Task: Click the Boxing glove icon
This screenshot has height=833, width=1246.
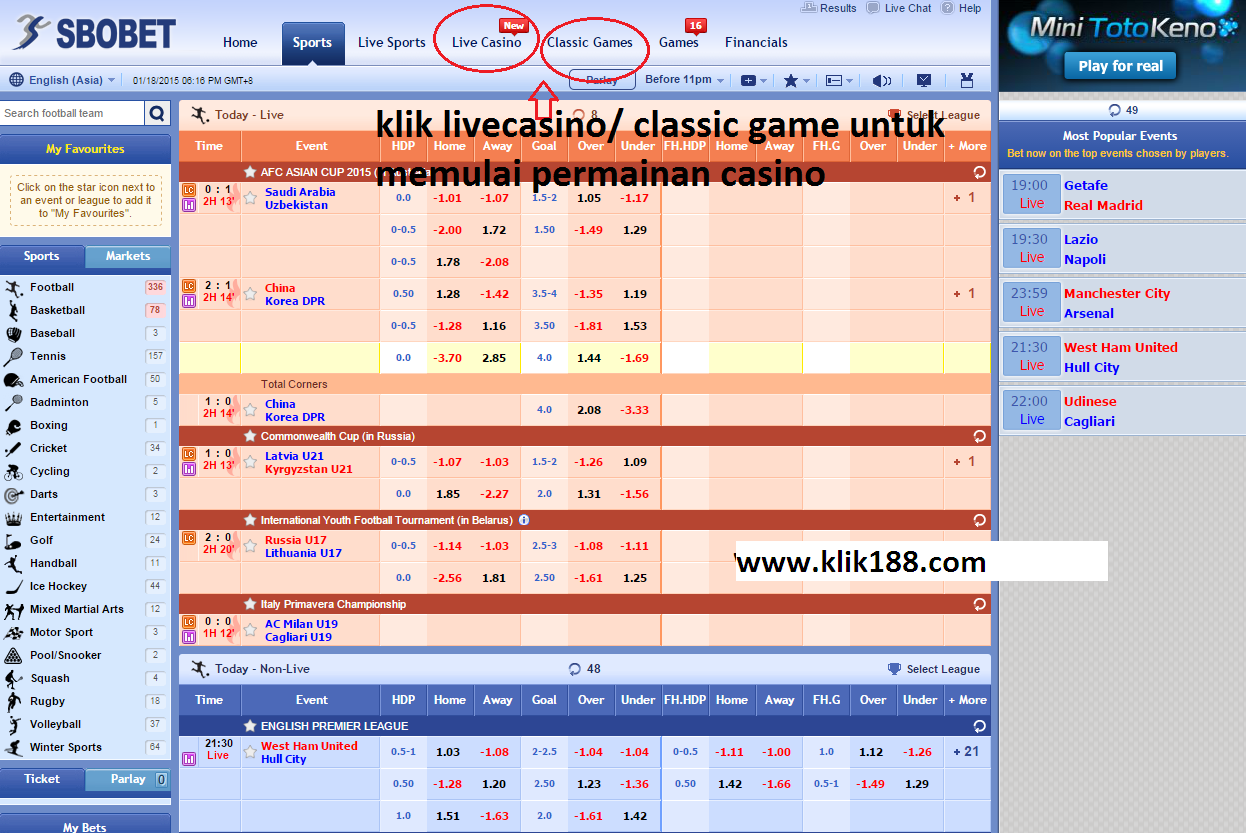Action: 13,426
